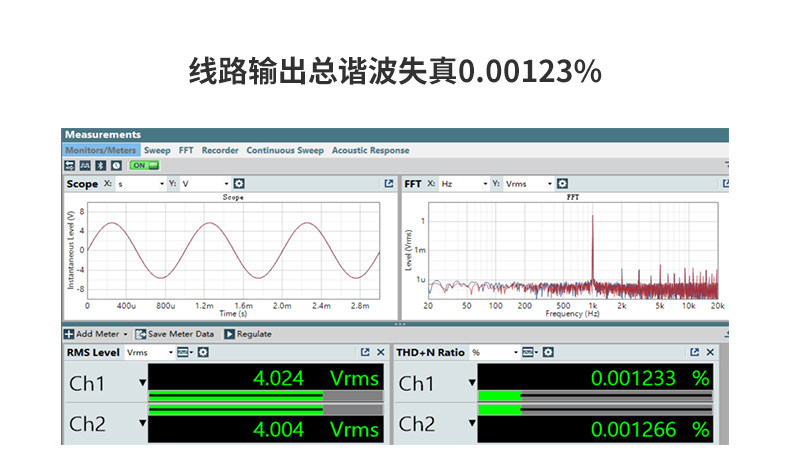Switch to the Continuous Sweep tab

click(x=285, y=150)
